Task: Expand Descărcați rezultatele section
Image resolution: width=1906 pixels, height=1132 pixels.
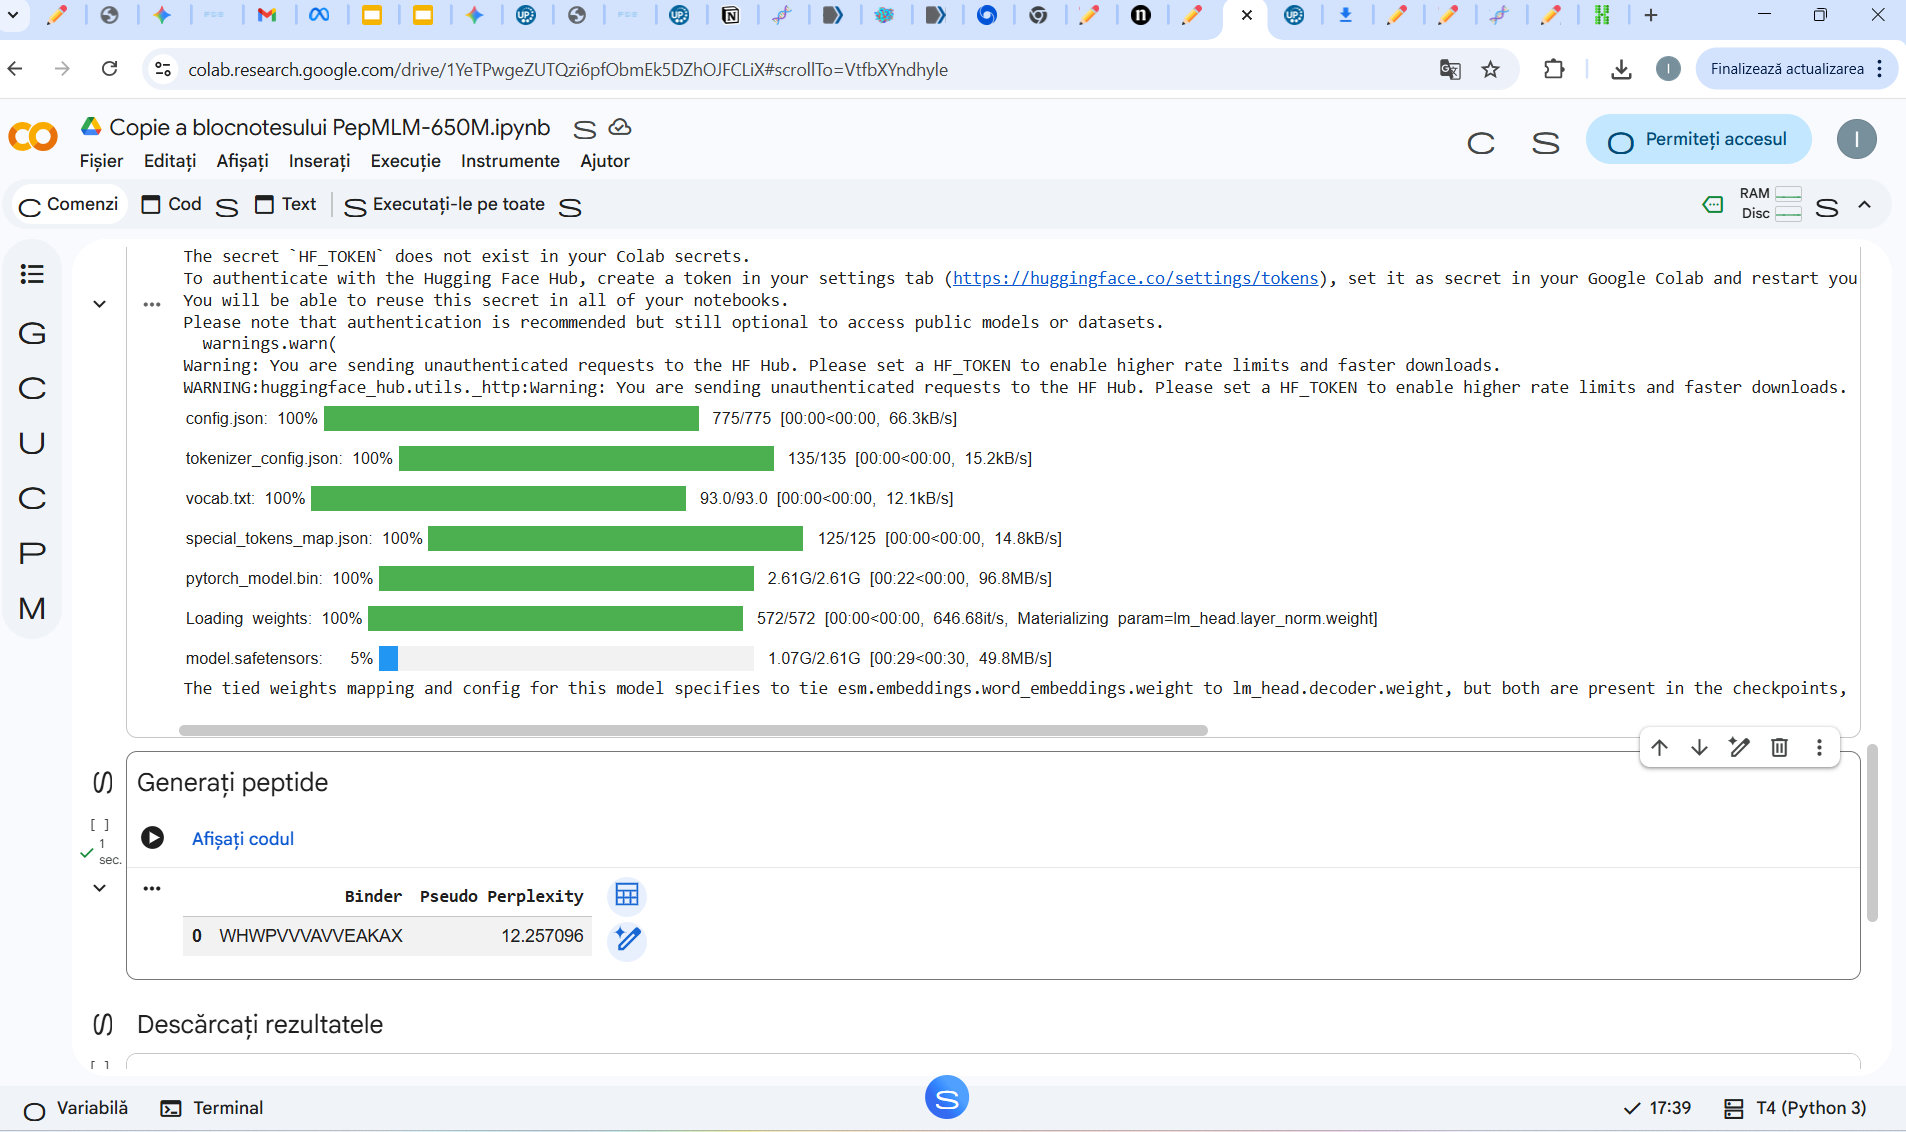Action: coord(102,1024)
